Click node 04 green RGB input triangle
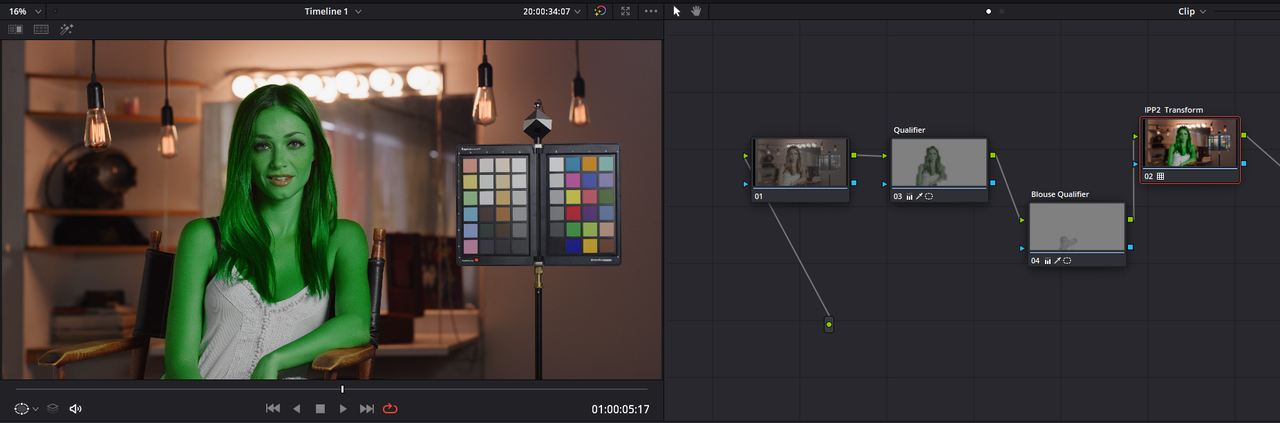The width and height of the screenshot is (1280, 423). click(x=1023, y=220)
